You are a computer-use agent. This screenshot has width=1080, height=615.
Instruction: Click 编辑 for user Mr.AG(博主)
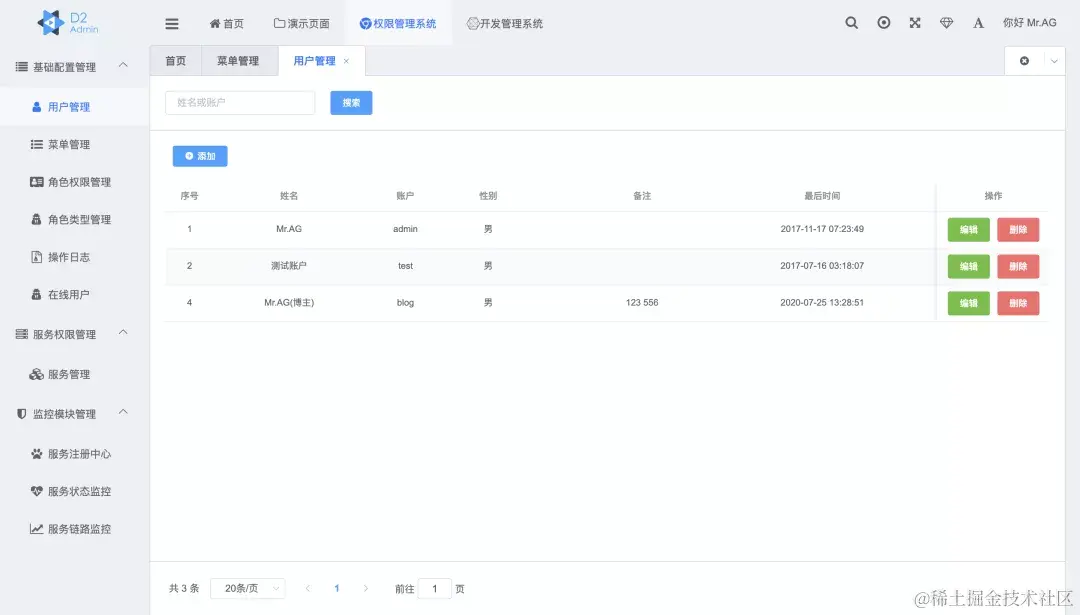click(x=968, y=303)
